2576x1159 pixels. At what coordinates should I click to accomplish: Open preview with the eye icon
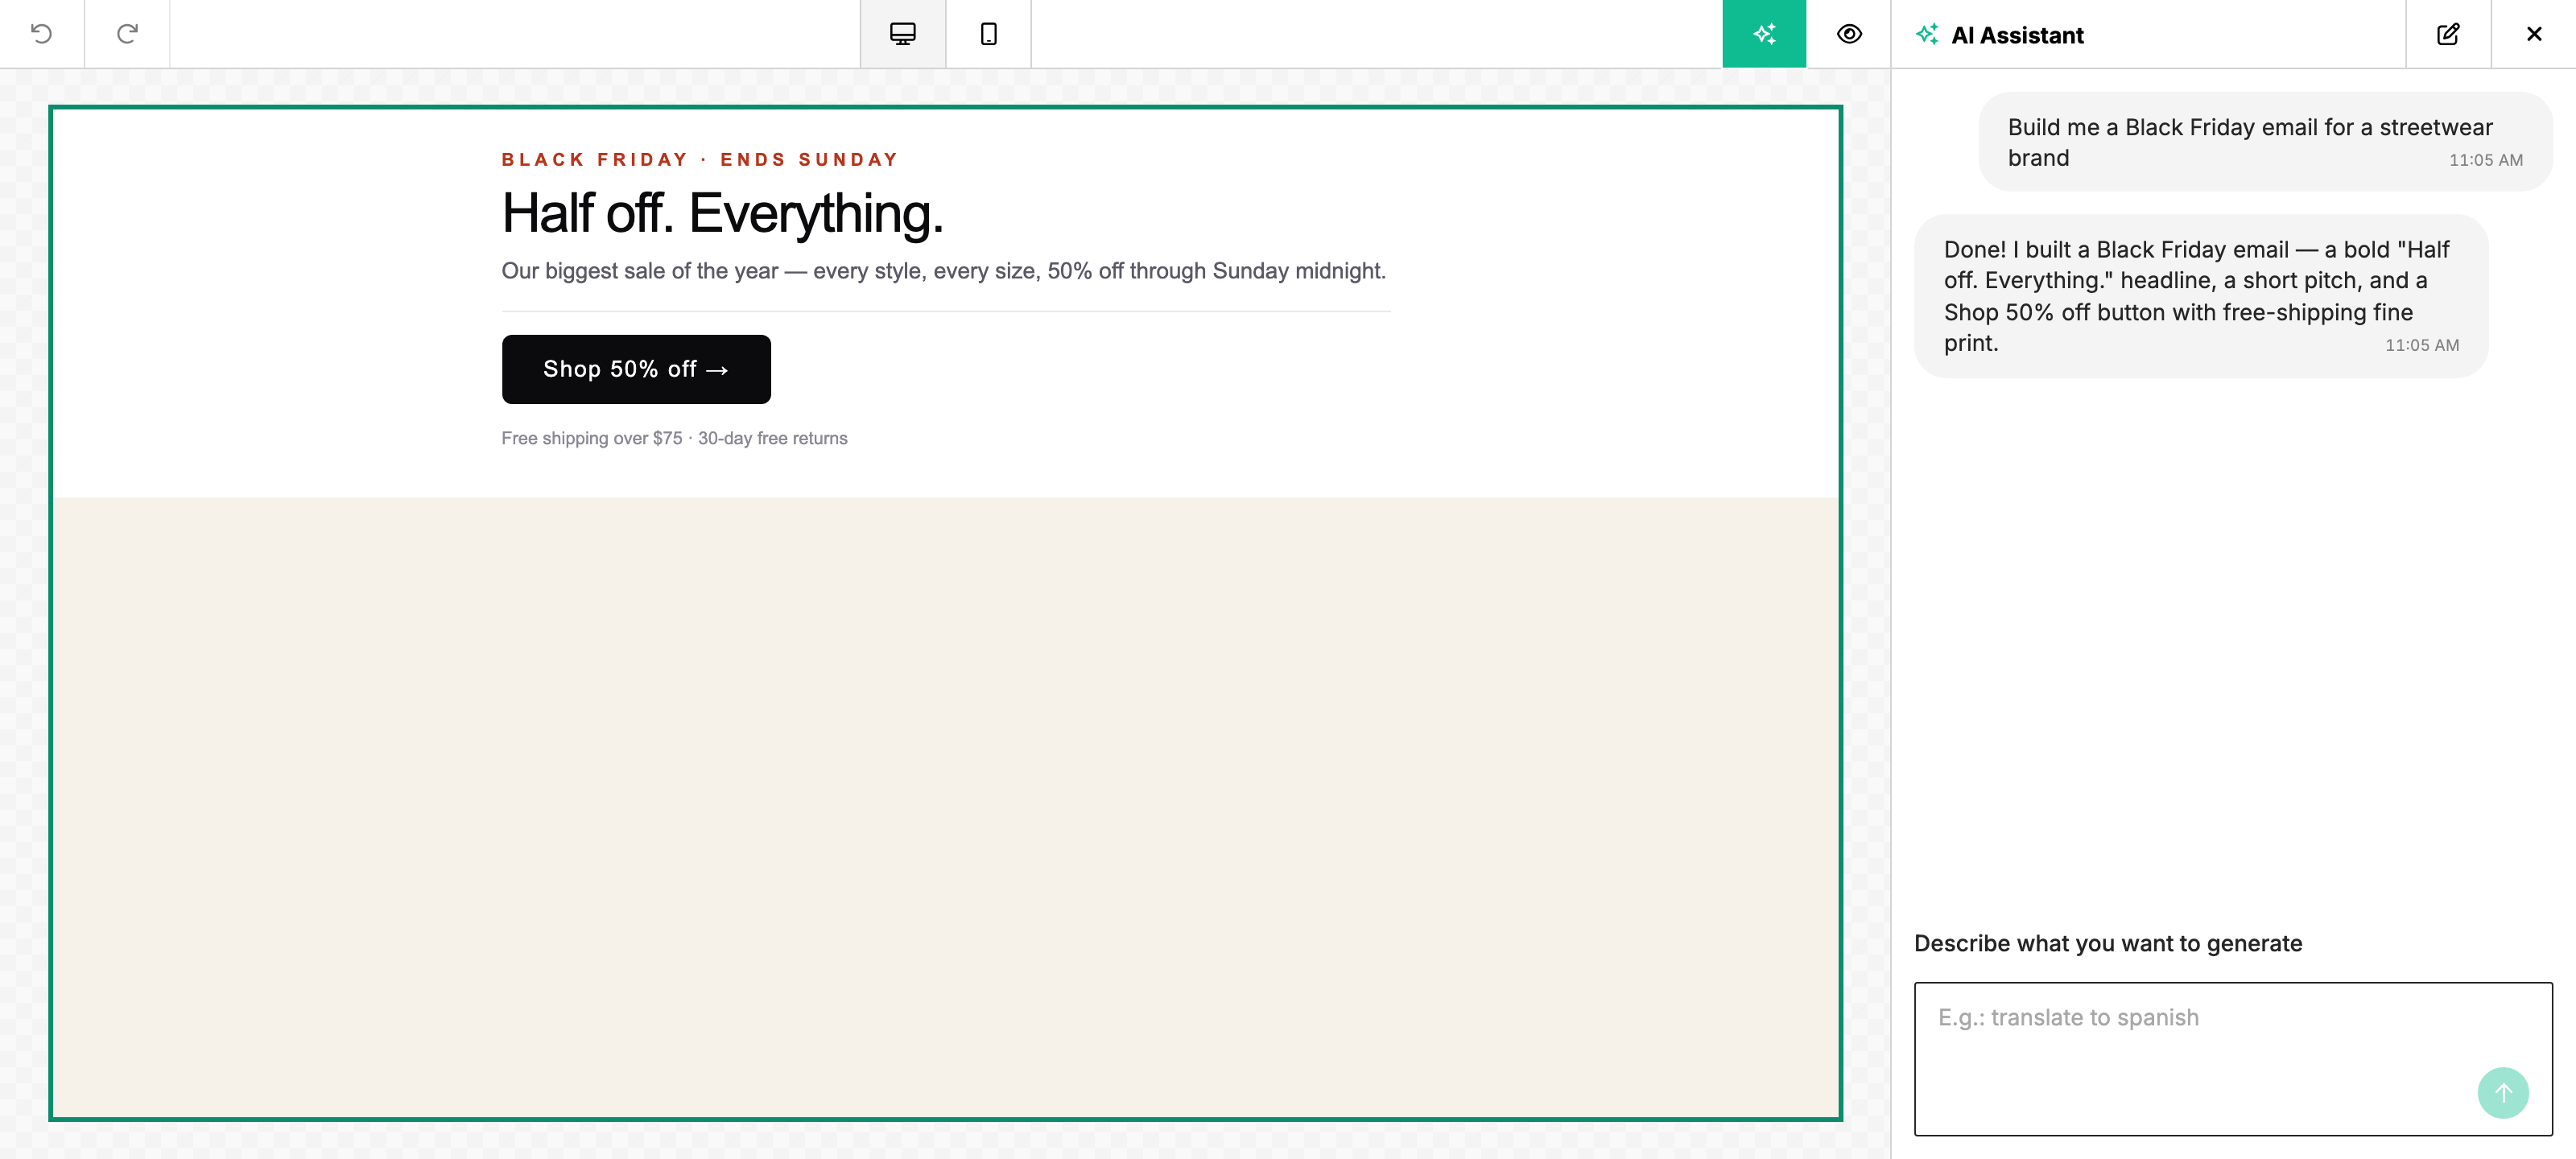tap(1849, 34)
